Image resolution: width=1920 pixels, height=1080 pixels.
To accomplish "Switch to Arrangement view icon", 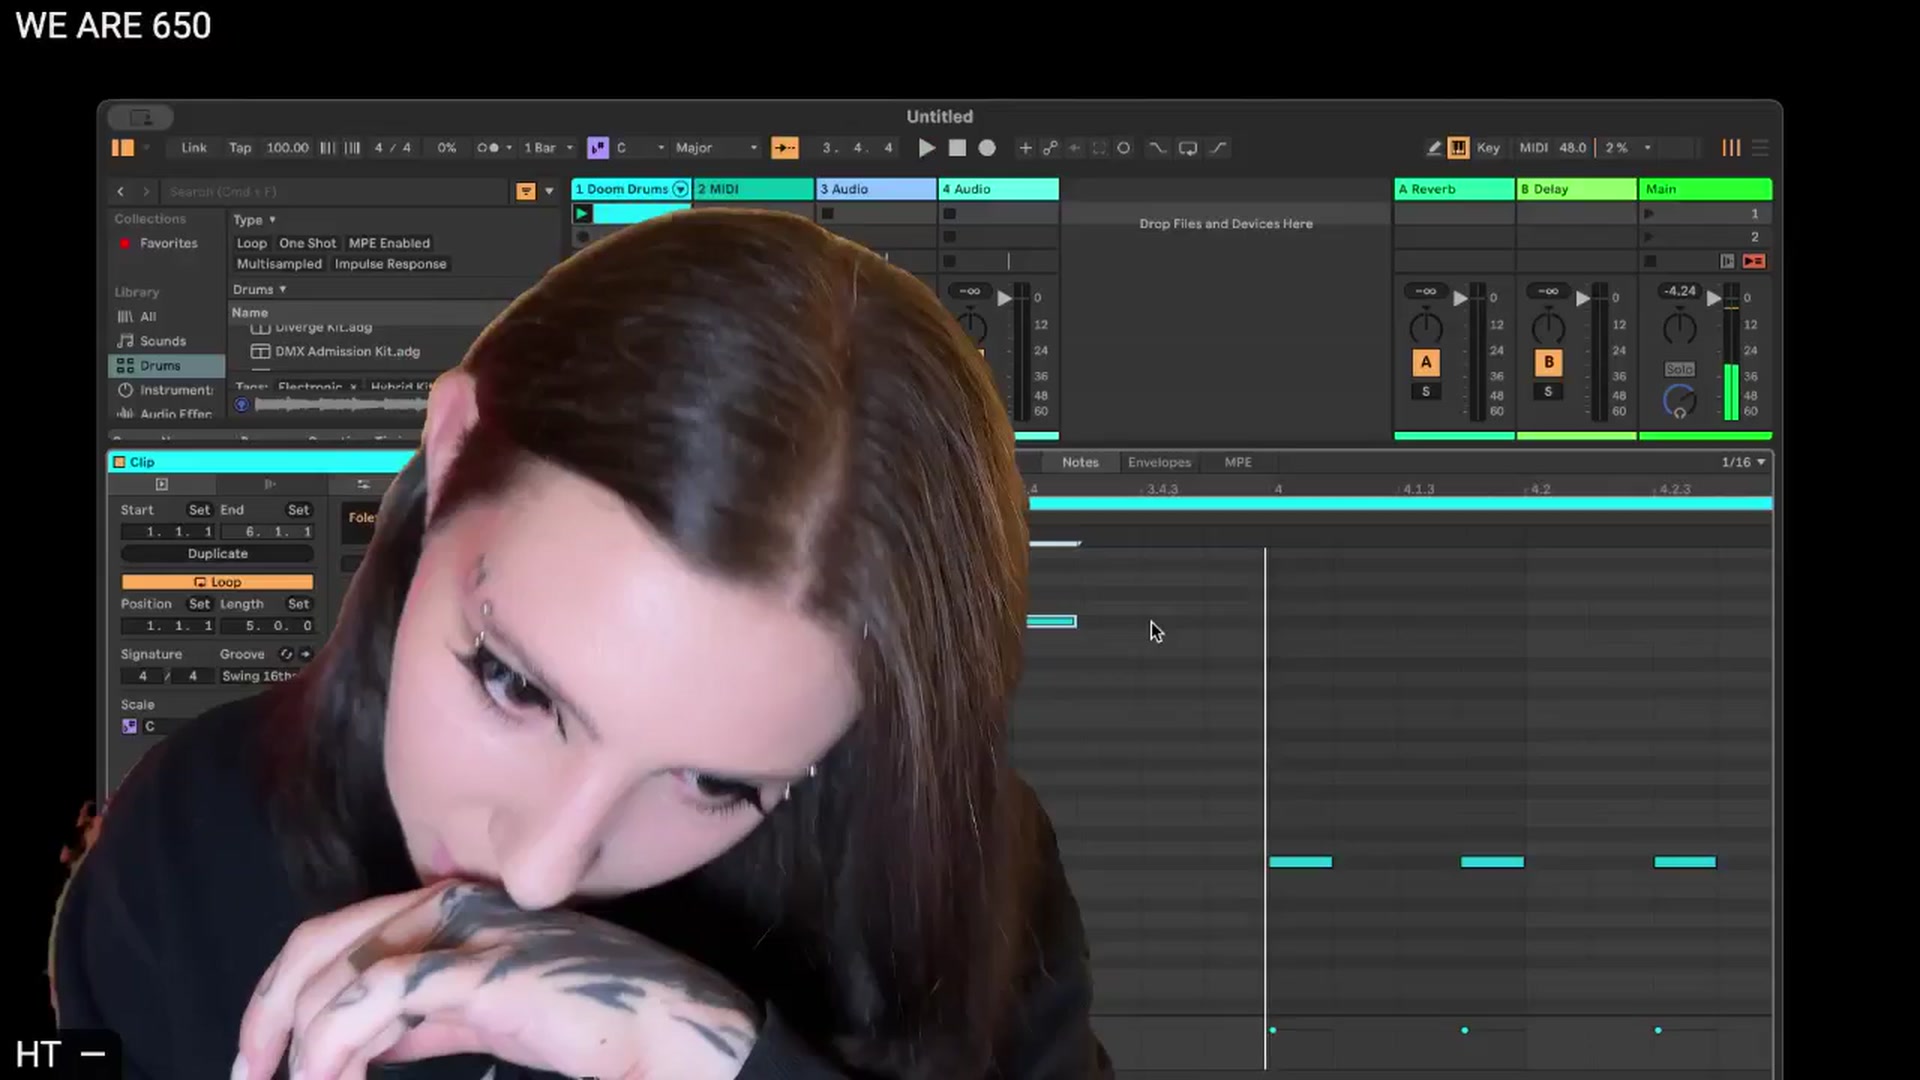I will click(1761, 148).
